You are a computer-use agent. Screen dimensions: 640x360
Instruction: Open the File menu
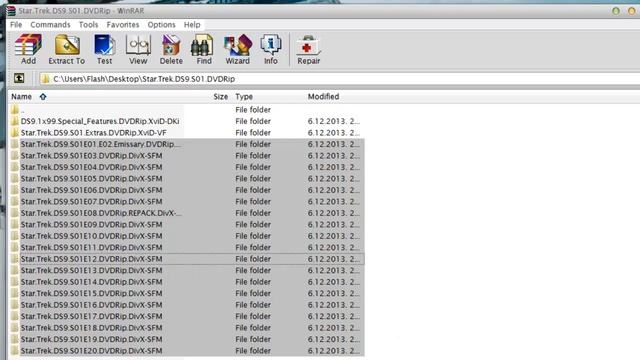tap(16, 25)
